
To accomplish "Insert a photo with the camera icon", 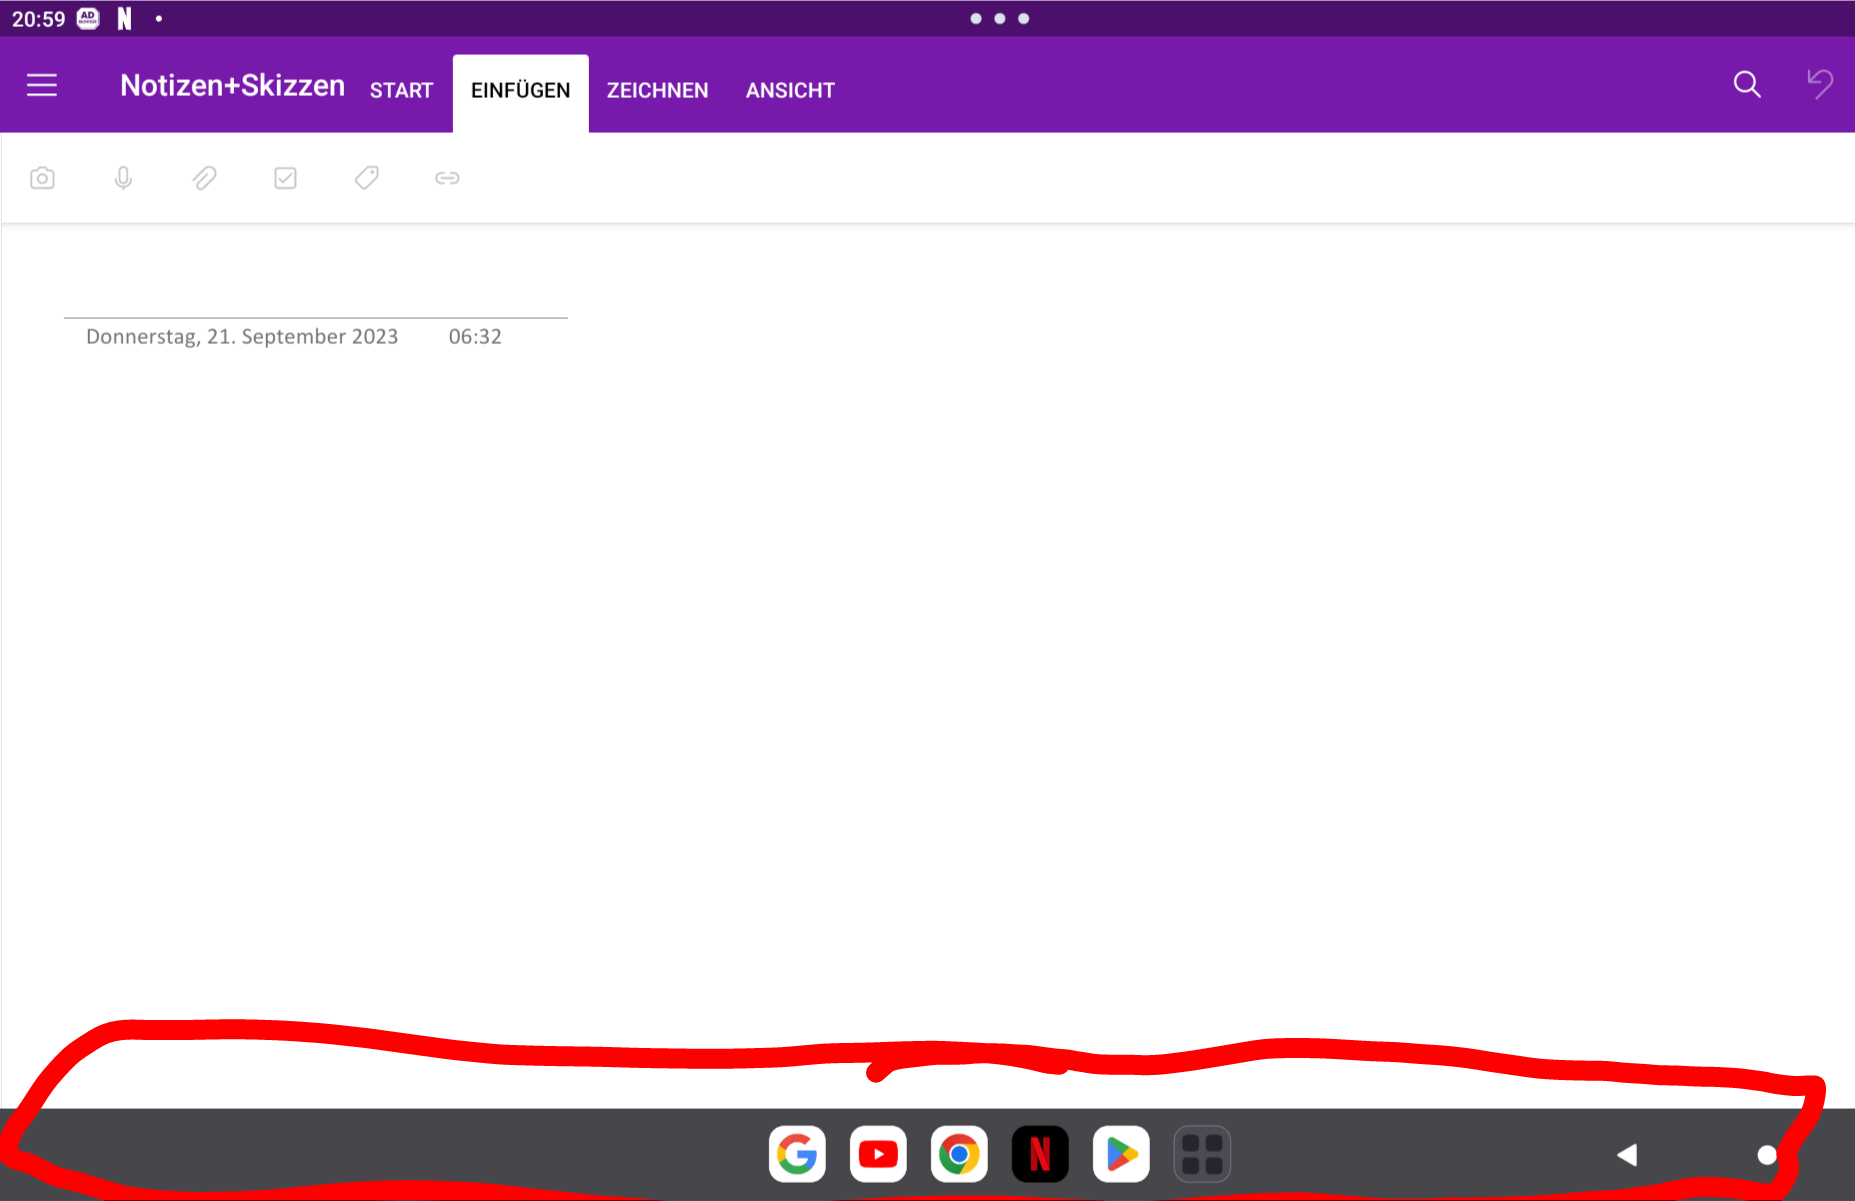I will (x=42, y=178).
